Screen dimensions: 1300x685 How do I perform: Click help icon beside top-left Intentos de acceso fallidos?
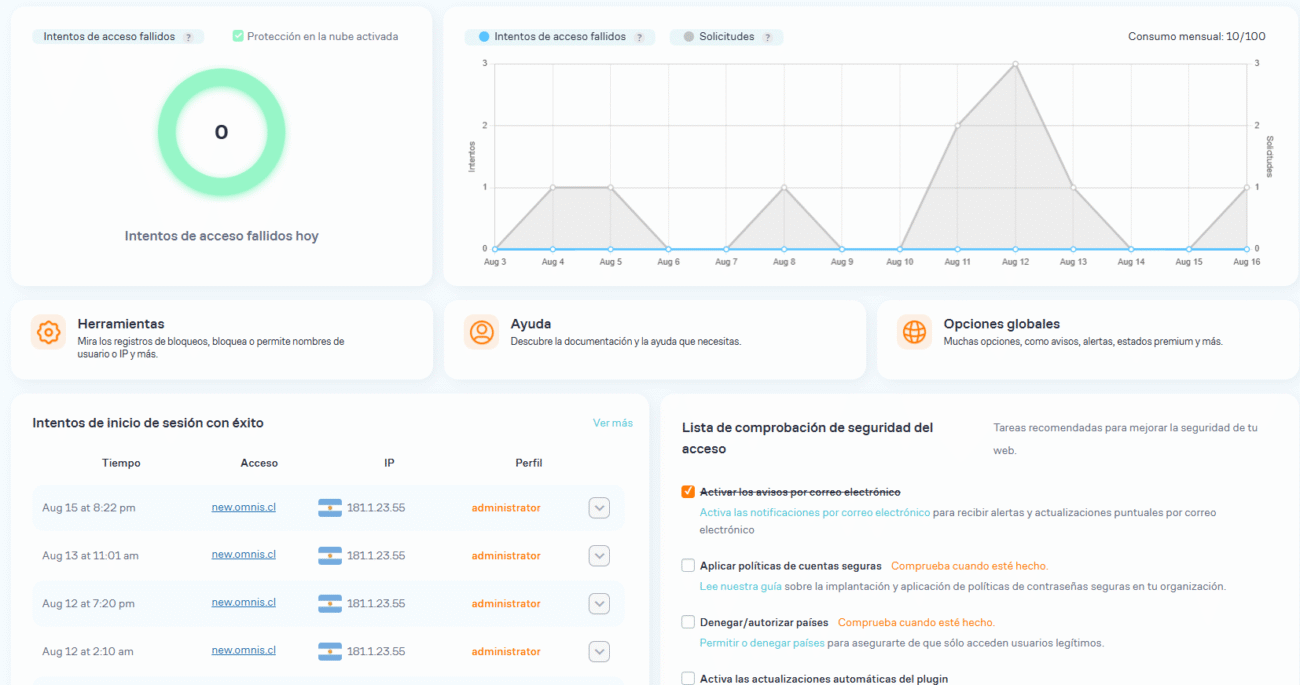tap(188, 37)
